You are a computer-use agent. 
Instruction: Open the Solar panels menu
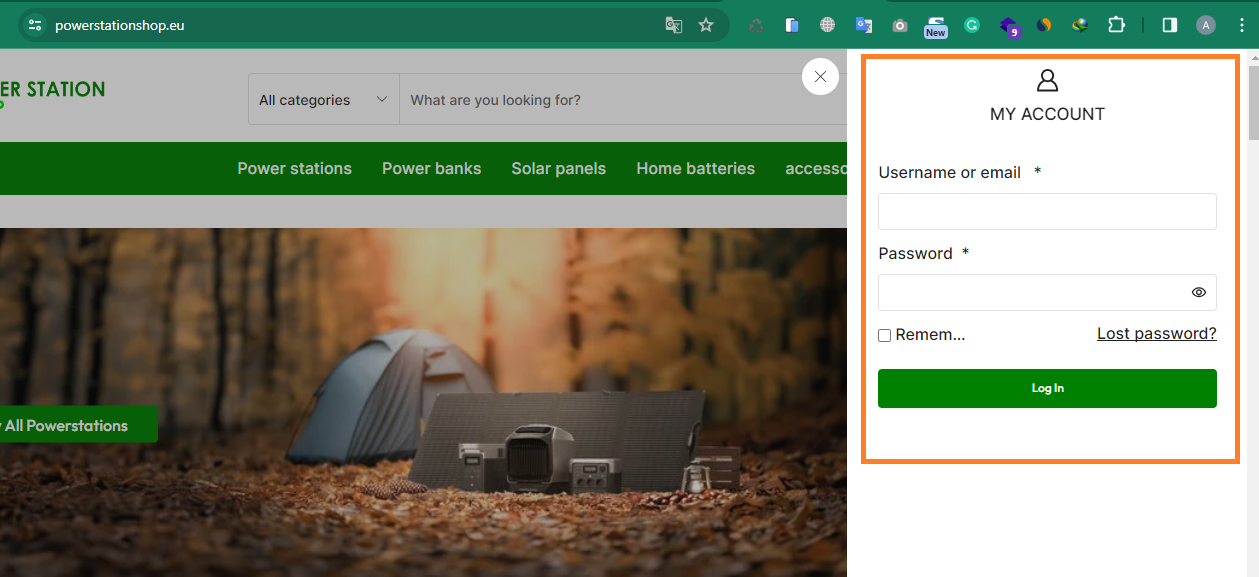pyautogui.click(x=558, y=168)
